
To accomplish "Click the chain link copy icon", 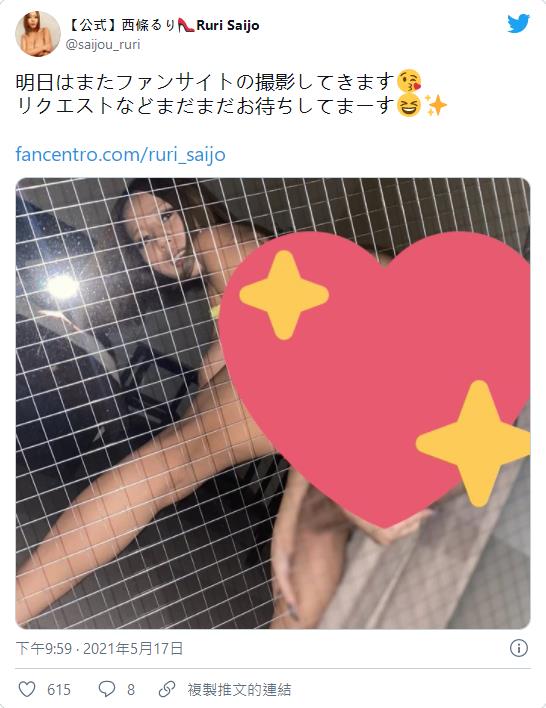I will [167, 689].
